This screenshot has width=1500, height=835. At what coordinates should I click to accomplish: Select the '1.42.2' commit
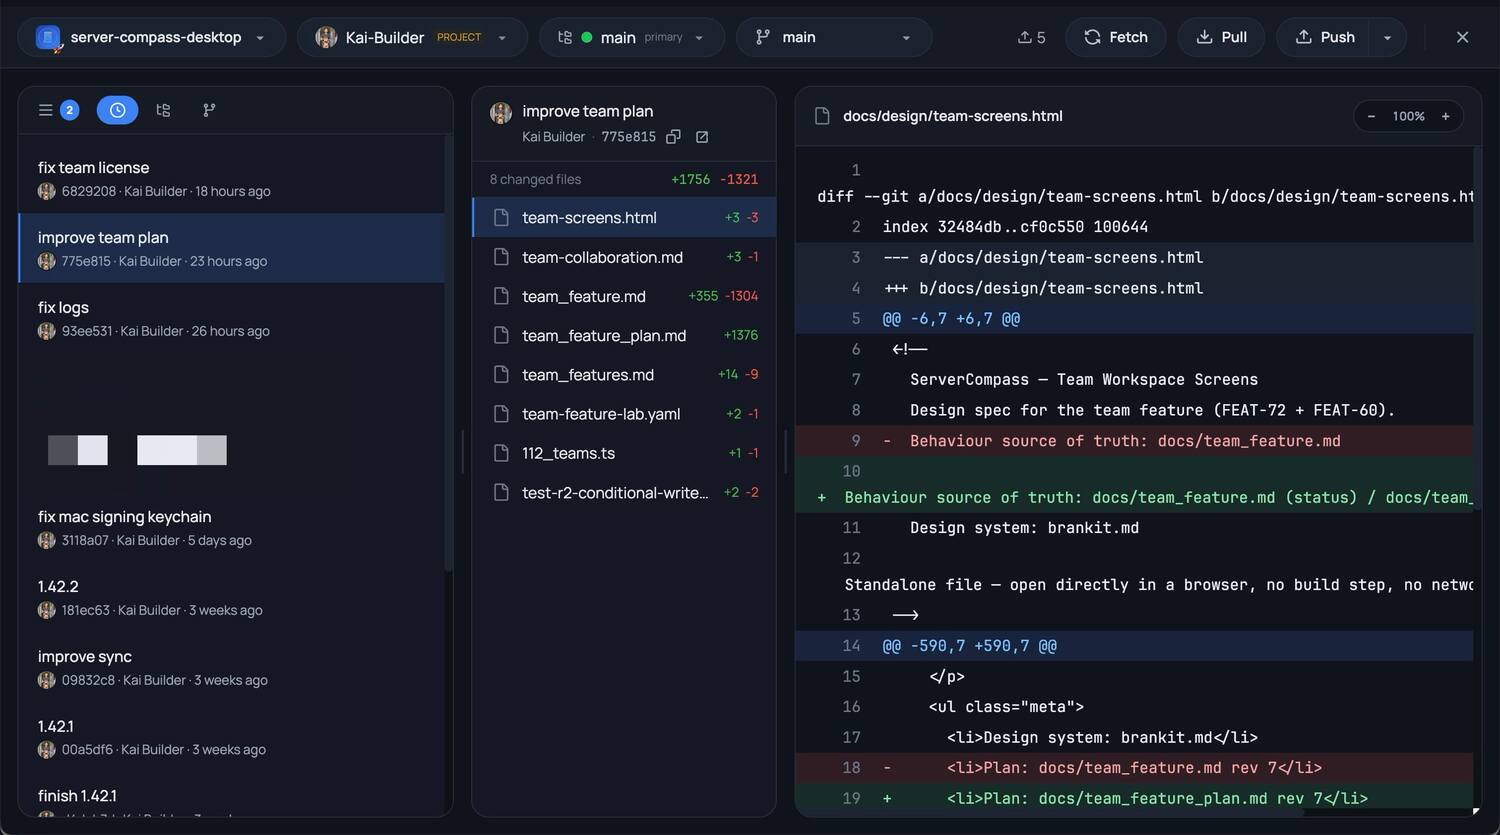click(231, 597)
